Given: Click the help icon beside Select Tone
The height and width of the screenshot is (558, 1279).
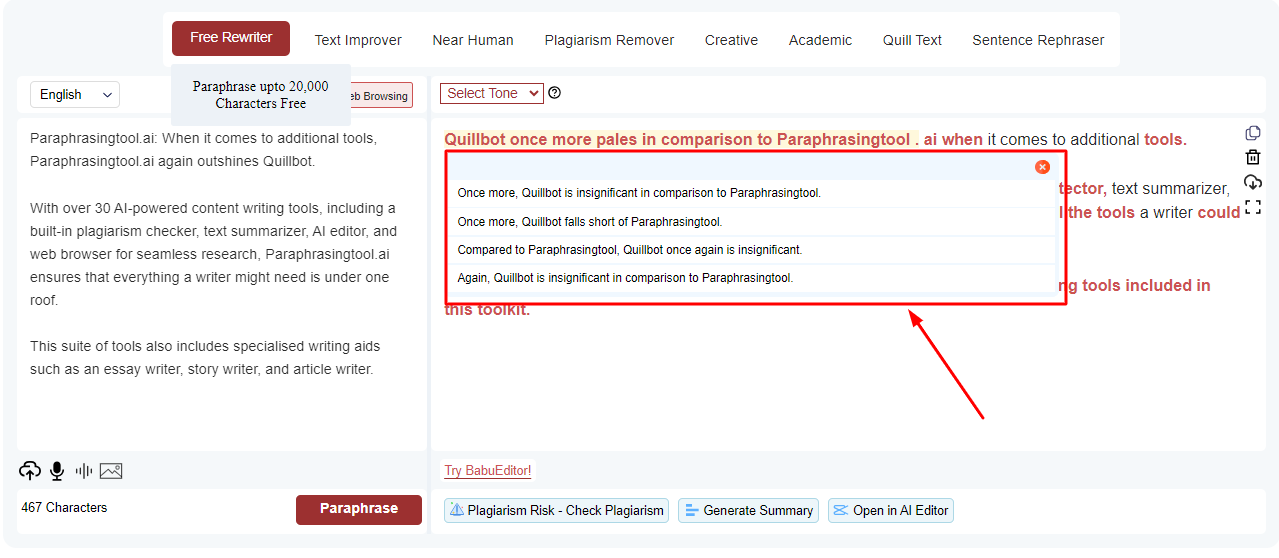Looking at the screenshot, I should click(x=555, y=93).
